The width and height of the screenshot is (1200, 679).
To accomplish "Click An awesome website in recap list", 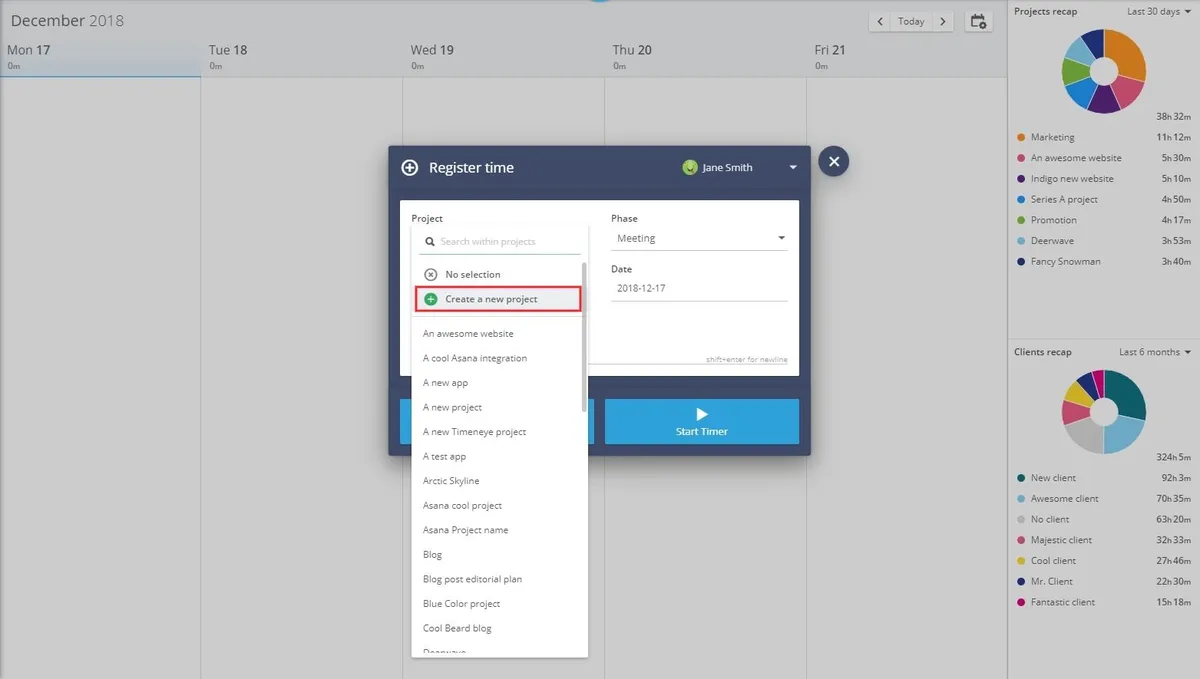I will click(x=1076, y=158).
